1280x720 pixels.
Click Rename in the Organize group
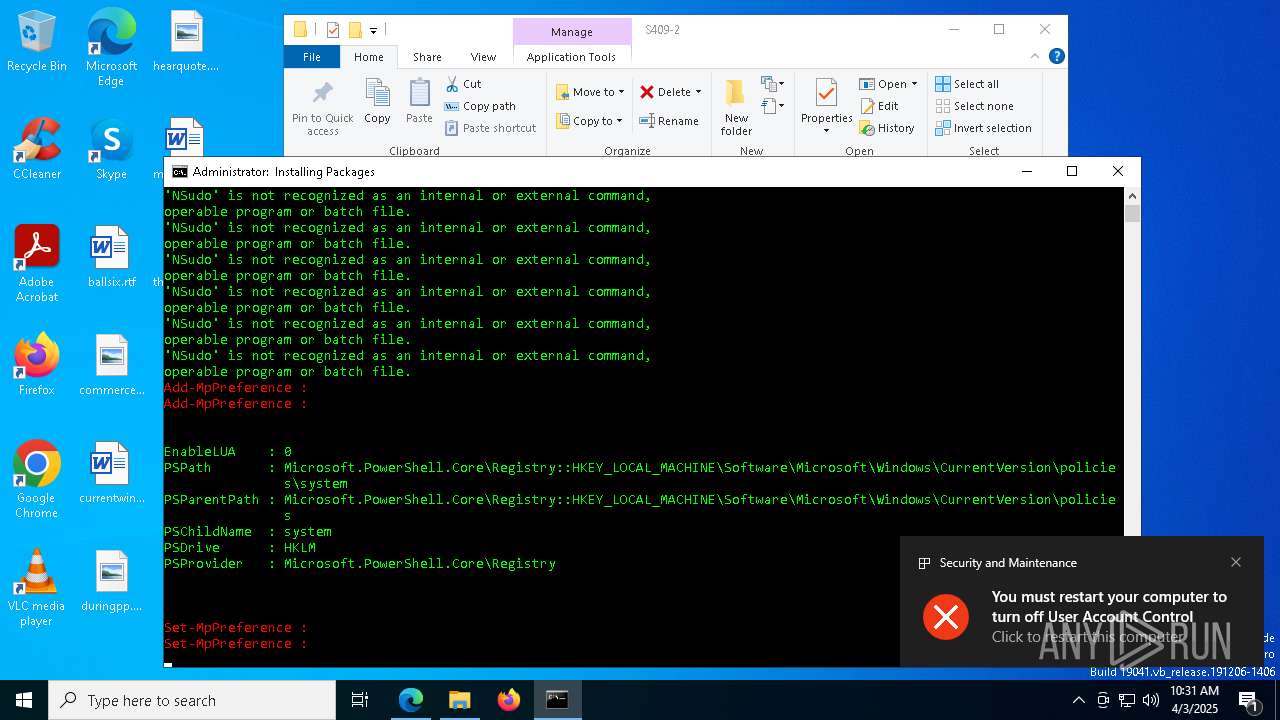669,121
